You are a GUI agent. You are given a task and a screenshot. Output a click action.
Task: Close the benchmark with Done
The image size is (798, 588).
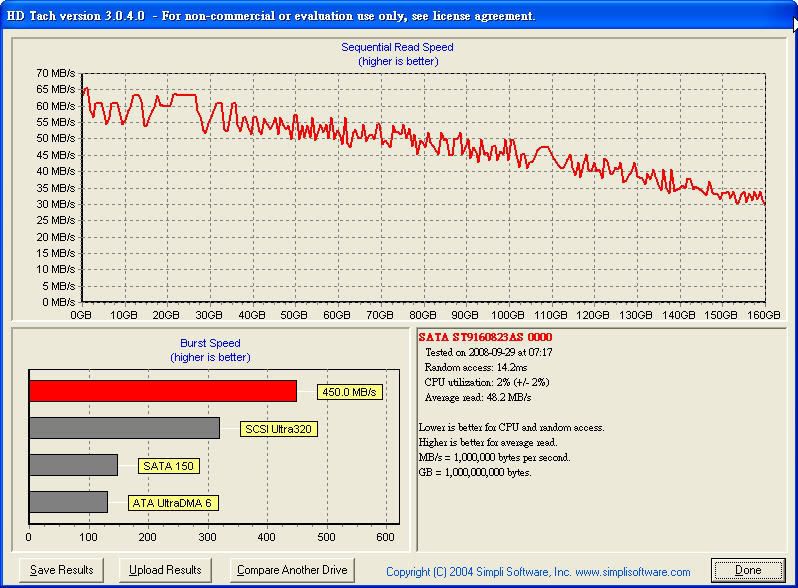748,570
